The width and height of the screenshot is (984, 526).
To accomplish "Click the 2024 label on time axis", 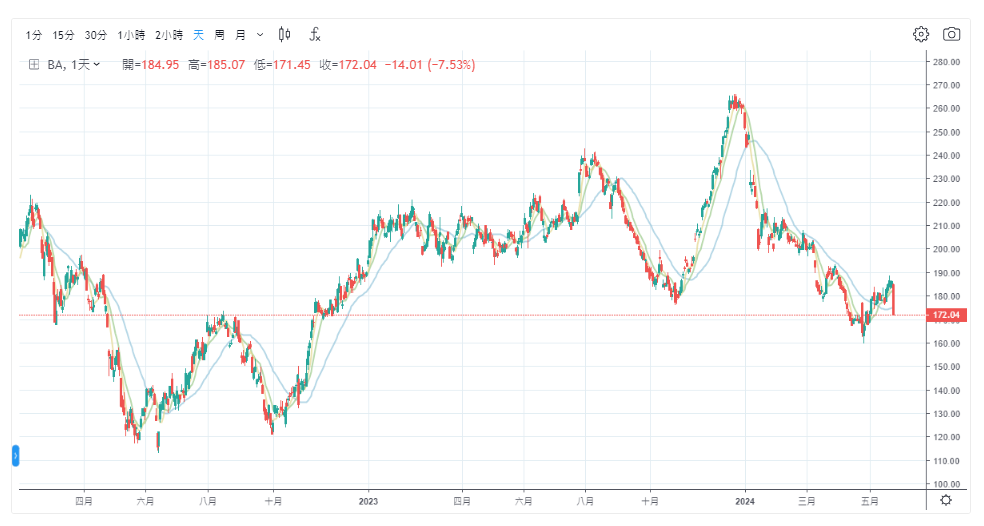I will 744,499.
